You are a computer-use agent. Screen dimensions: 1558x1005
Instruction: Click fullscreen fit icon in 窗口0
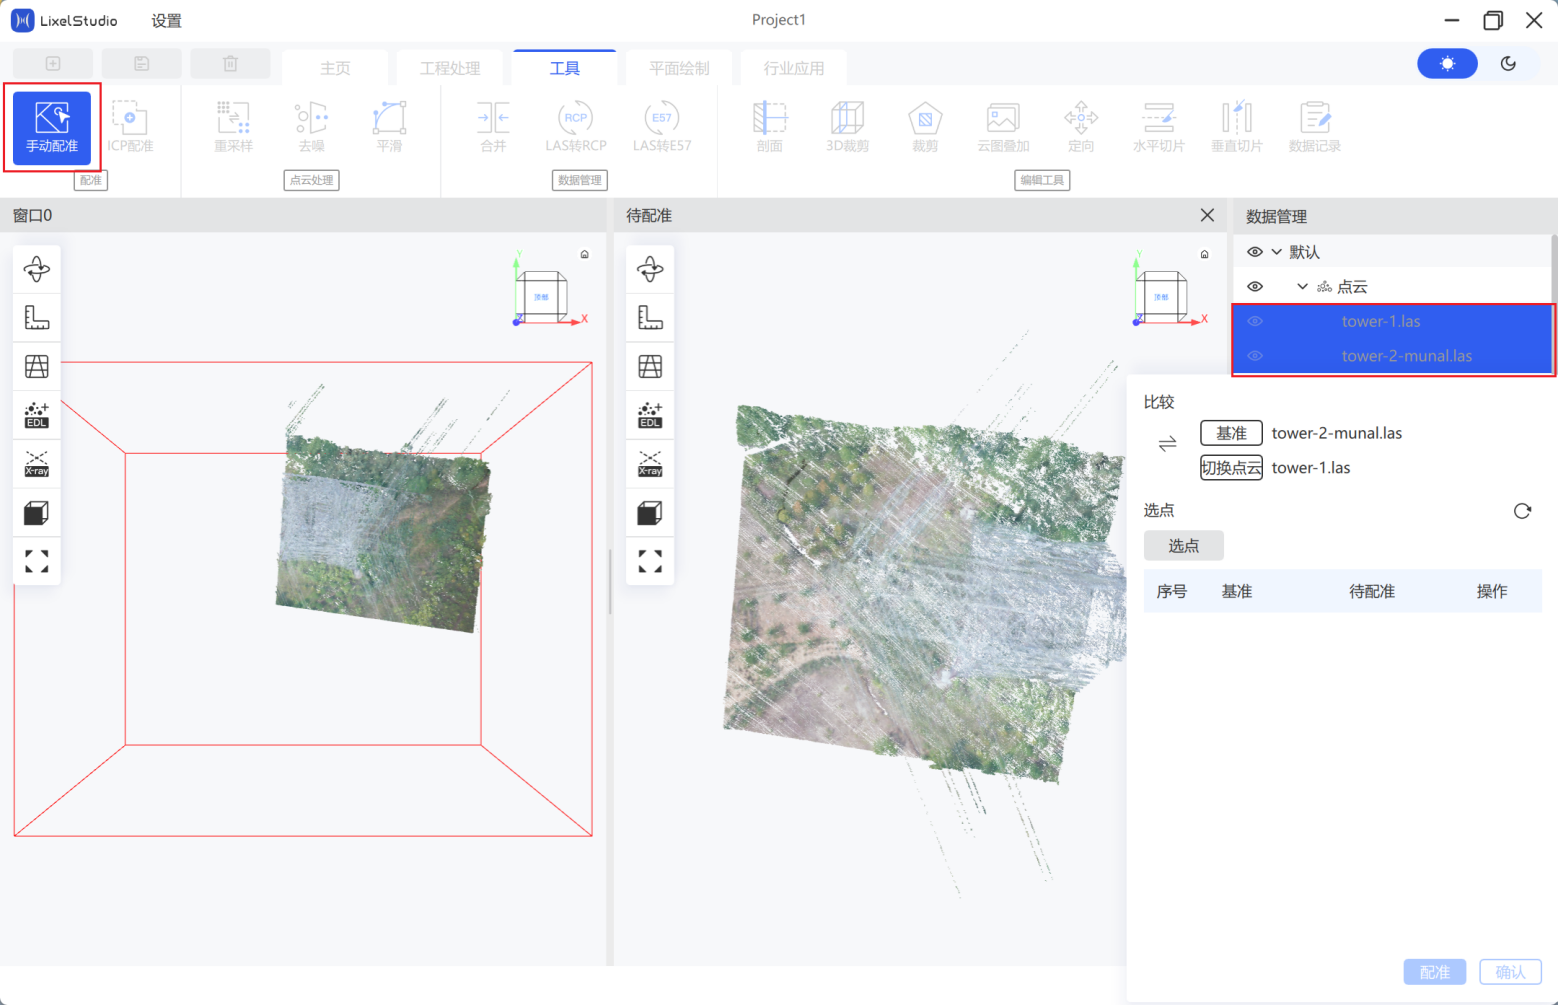coord(37,561)
